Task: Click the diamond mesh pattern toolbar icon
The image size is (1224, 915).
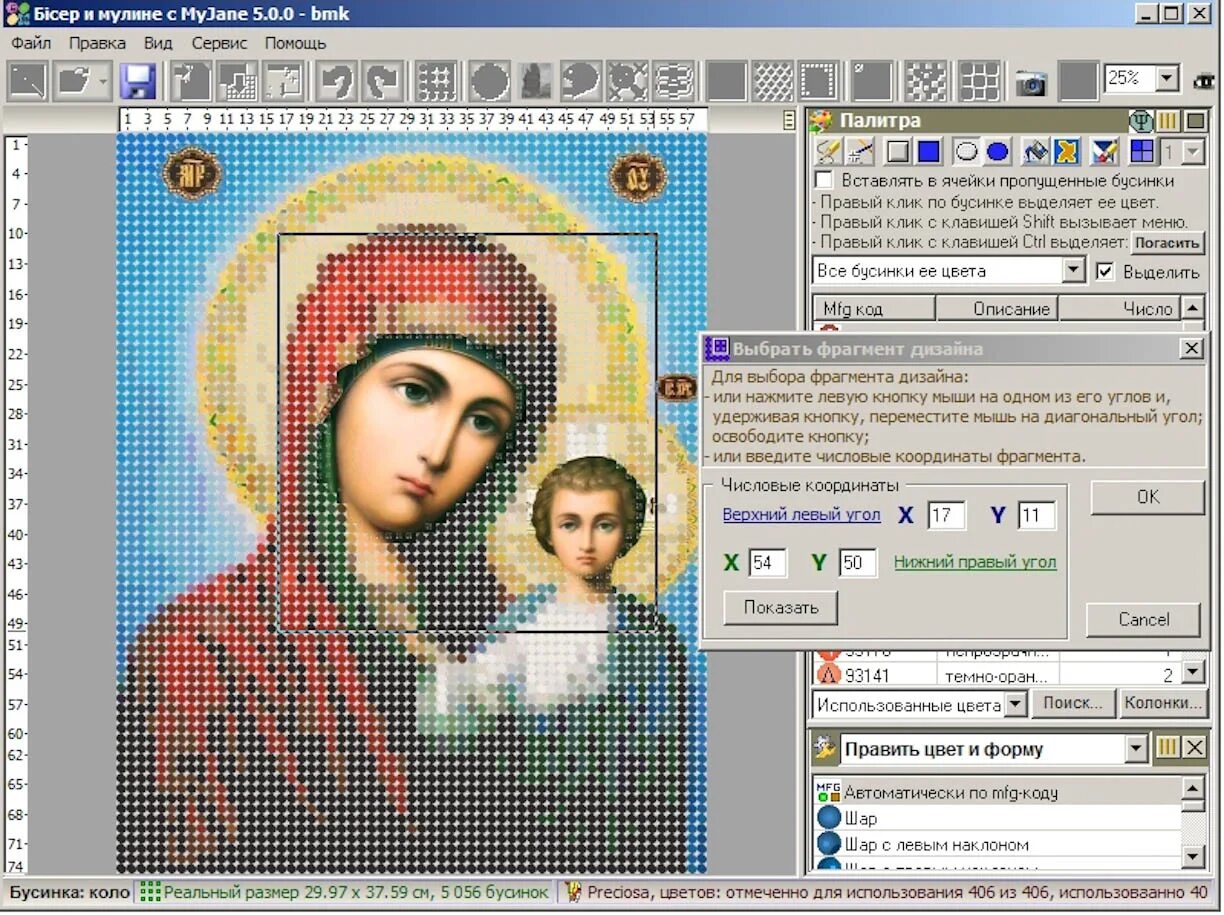Action: [x=773, y=81]
